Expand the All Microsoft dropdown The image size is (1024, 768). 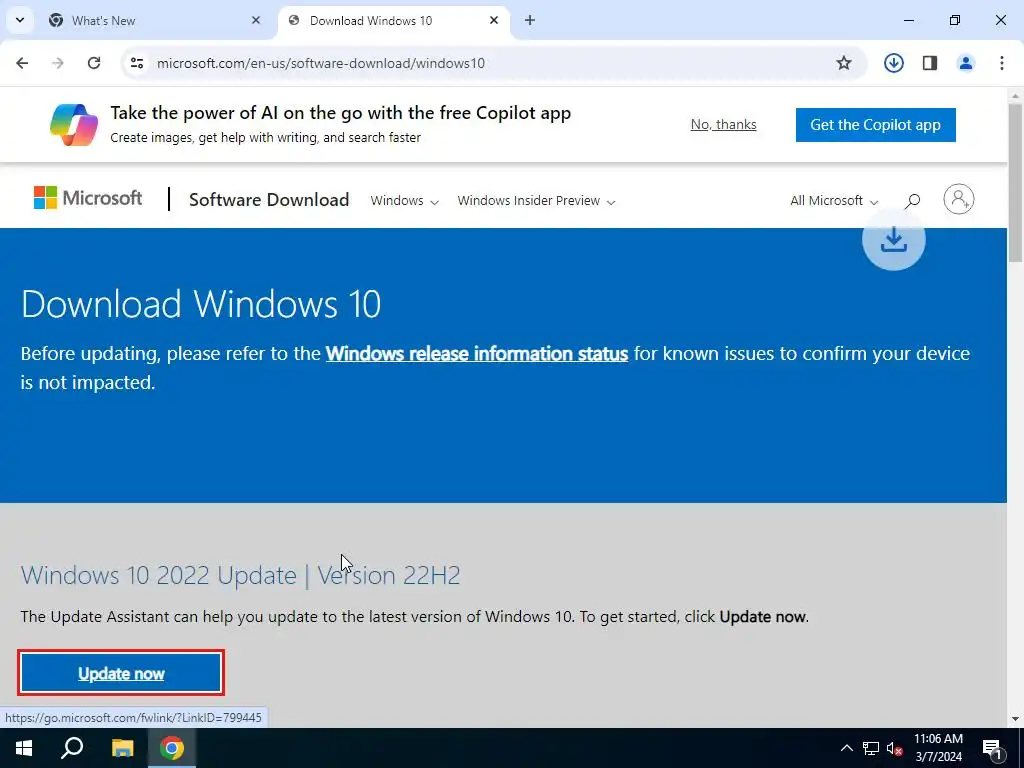coord(834,200)
